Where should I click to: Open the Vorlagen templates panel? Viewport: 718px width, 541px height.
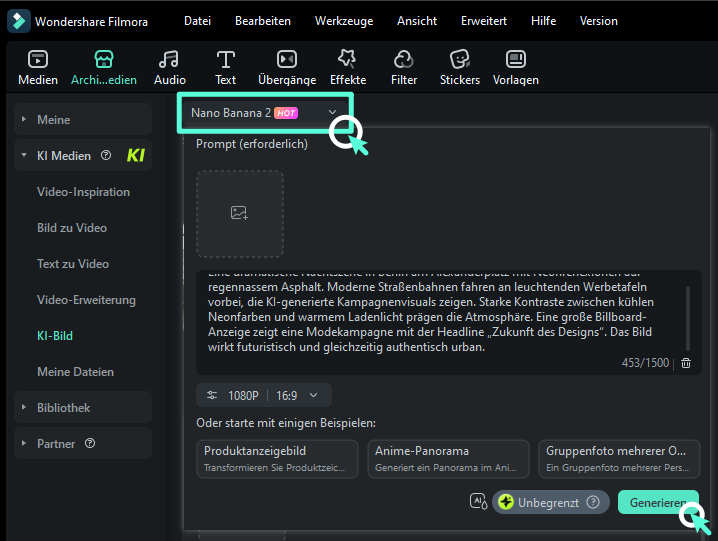click(516, 68)
